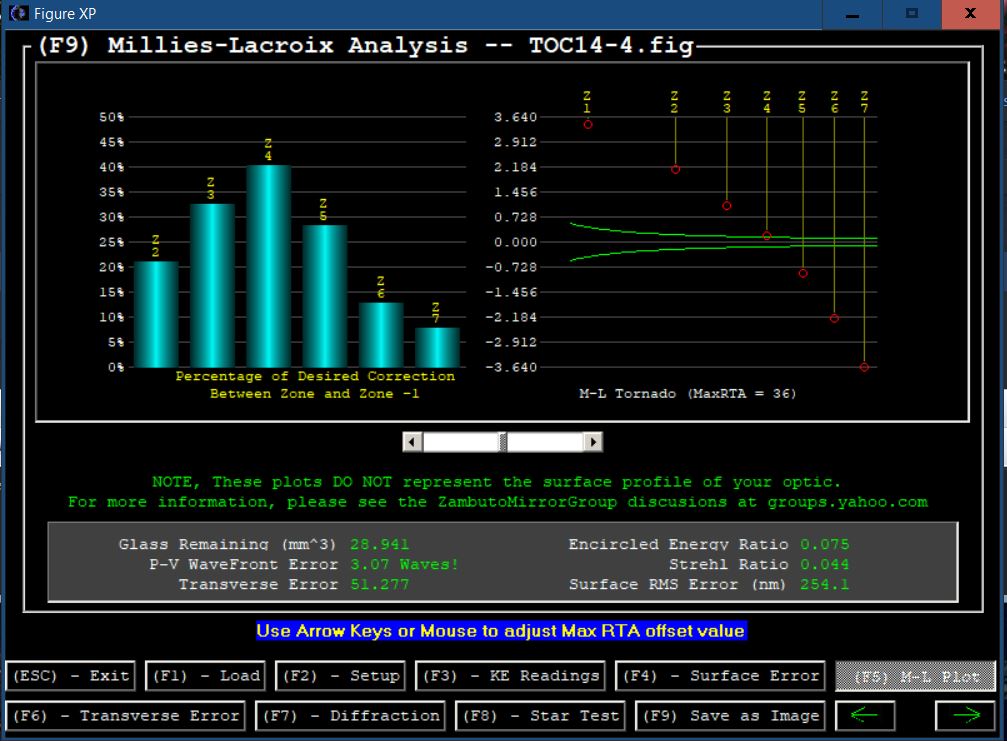Click the Encircled Energy Ratio value 0.075
Viewport: 1007px width, 741px height.
point(825,545)
